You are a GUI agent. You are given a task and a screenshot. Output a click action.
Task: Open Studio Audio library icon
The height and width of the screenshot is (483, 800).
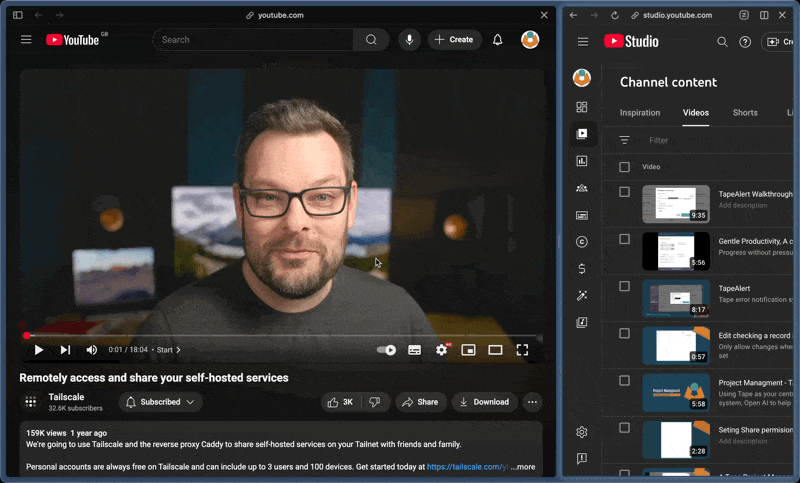click(582, 322)
